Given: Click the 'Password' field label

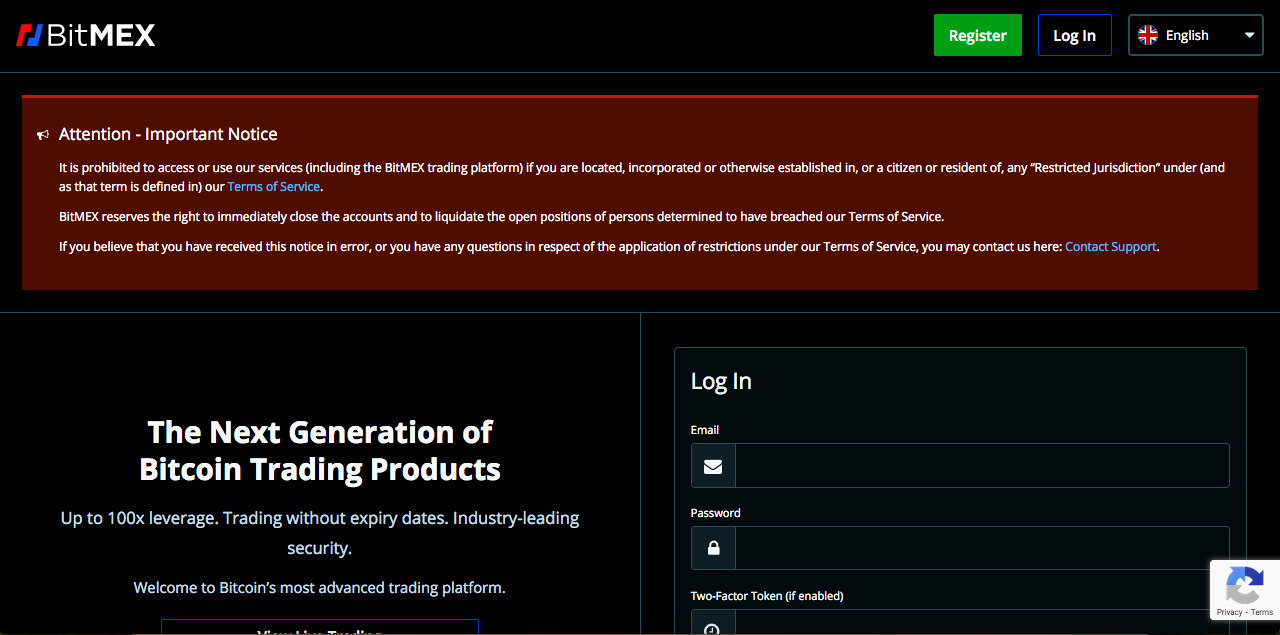Looking at the screenshot, I should point(716,513).
